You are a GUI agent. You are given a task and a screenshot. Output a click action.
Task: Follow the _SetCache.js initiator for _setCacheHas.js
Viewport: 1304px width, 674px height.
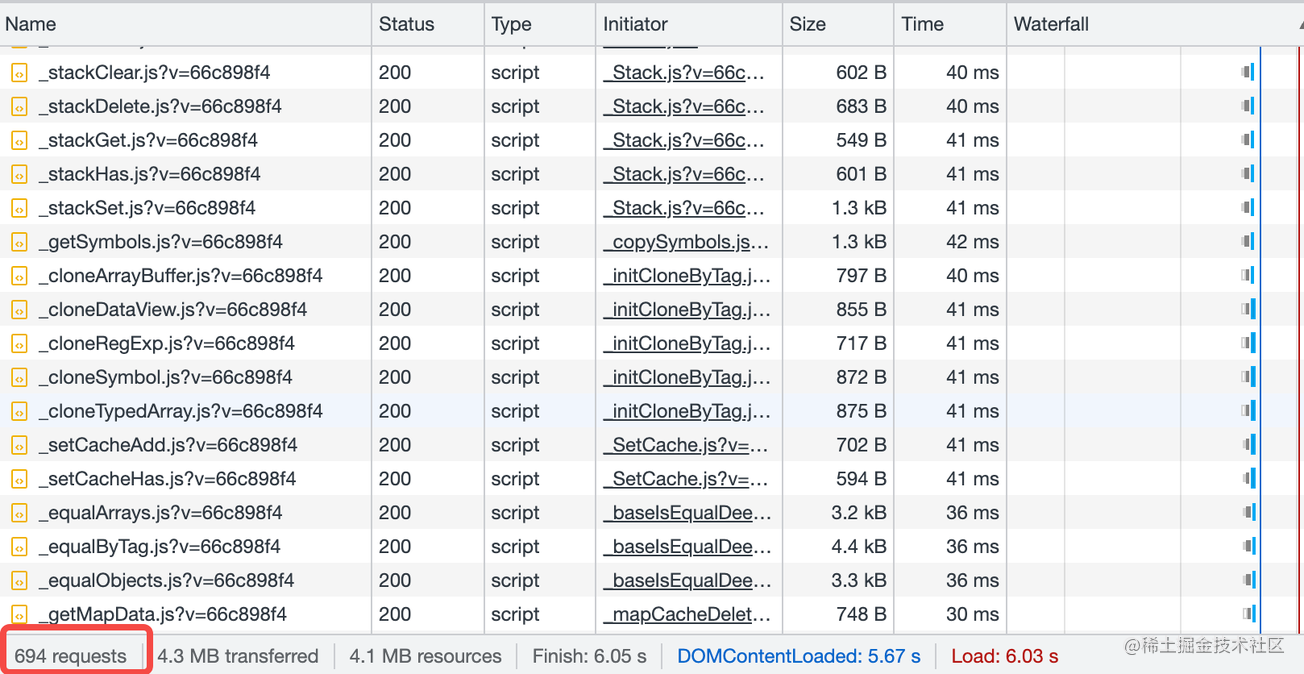point(684,479)
